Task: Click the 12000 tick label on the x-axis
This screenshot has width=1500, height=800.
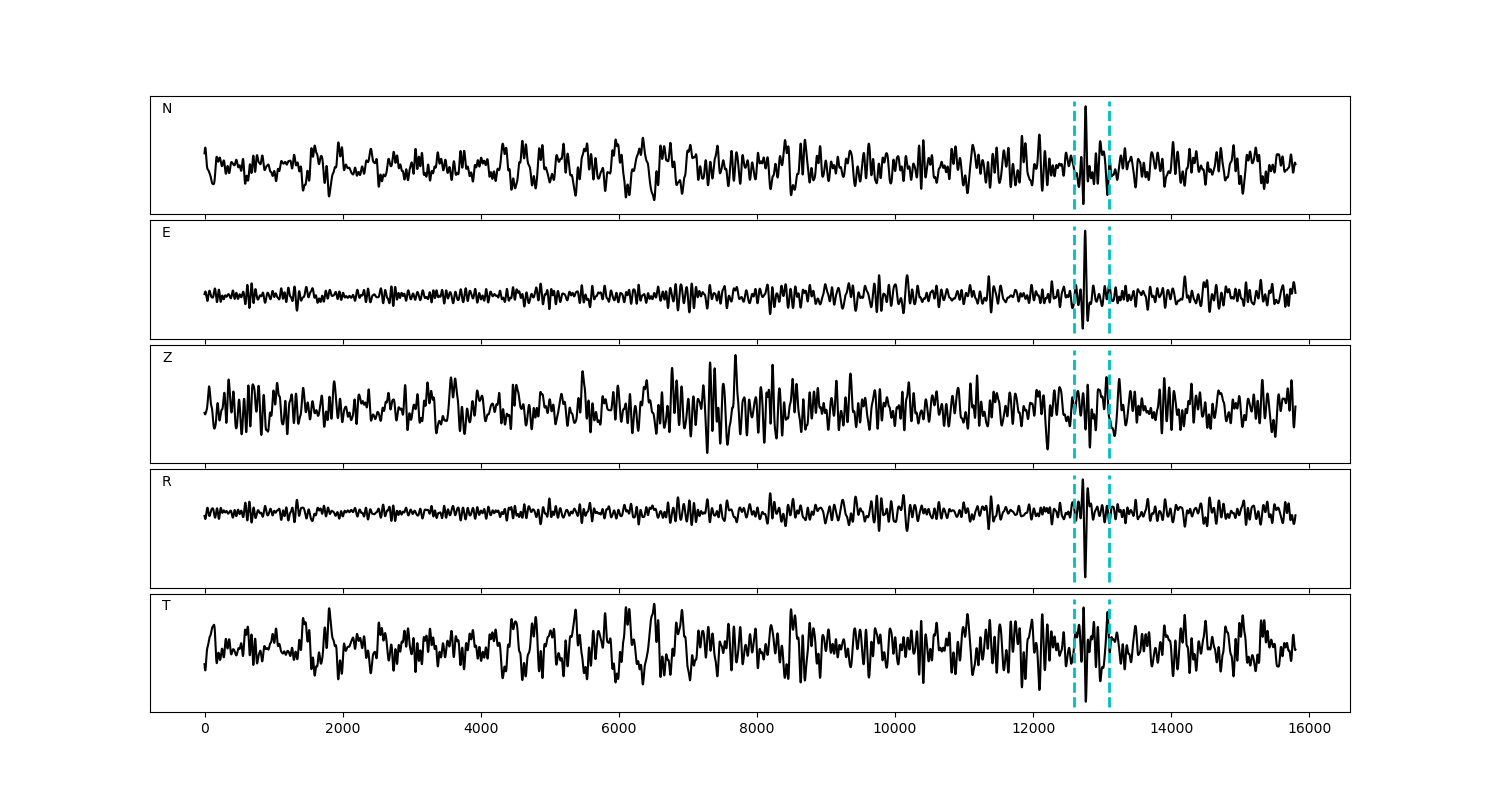Action: pos(1033,729)
